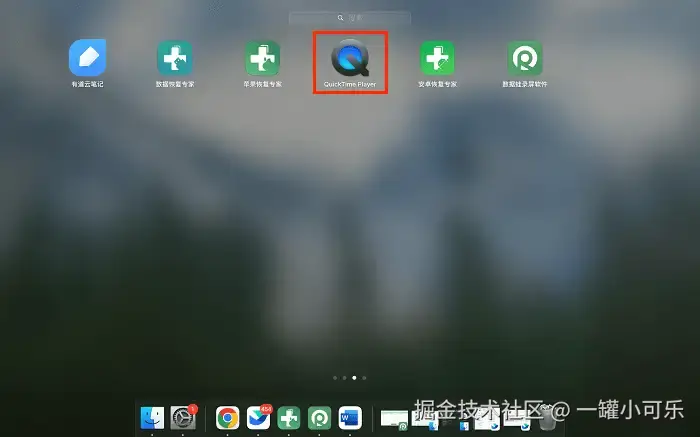700x437 pixels.
Task: Select the active third Launchpad page dot
Action: tap(354, 378)
